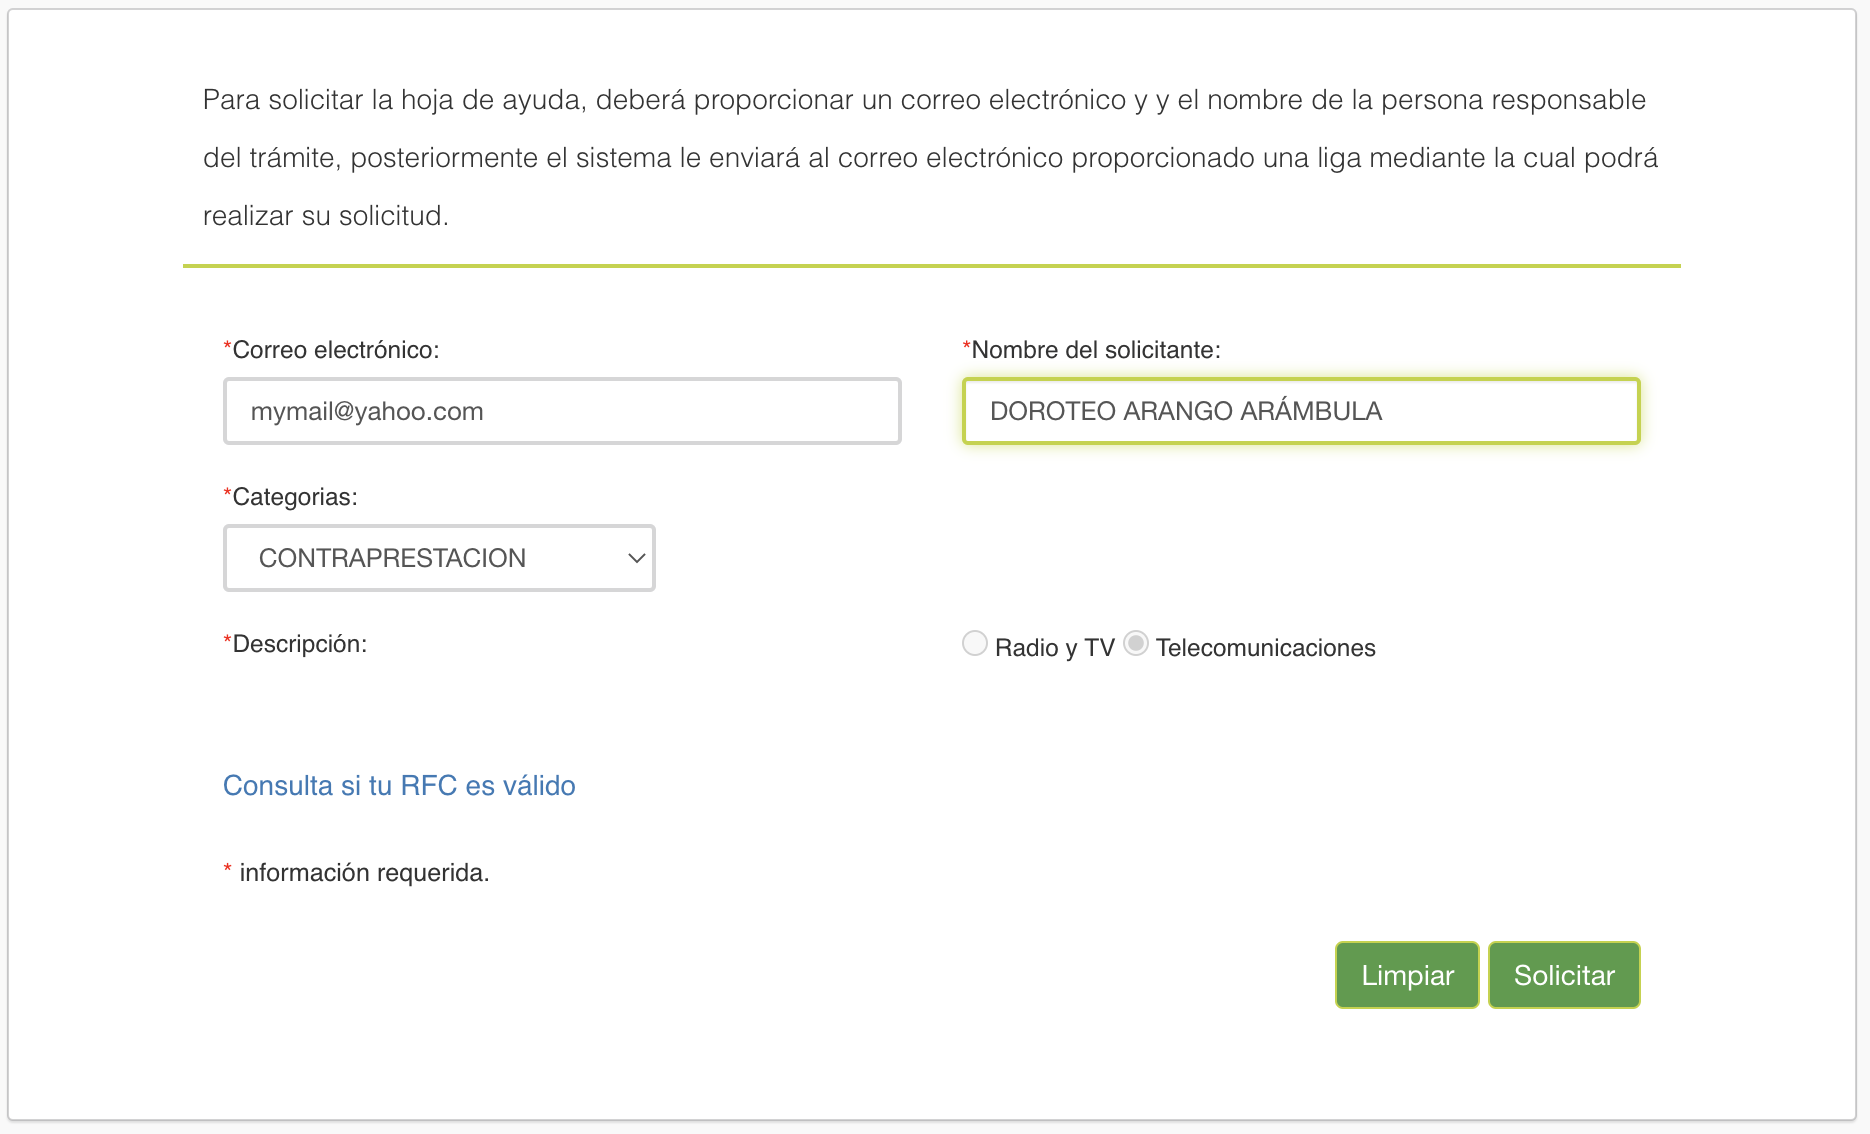Click the 'DOROTEO ARANGO ARÁMBULA' text in name field
The width and height of the screenshot is (1870, 1134).
(1186, 411)
